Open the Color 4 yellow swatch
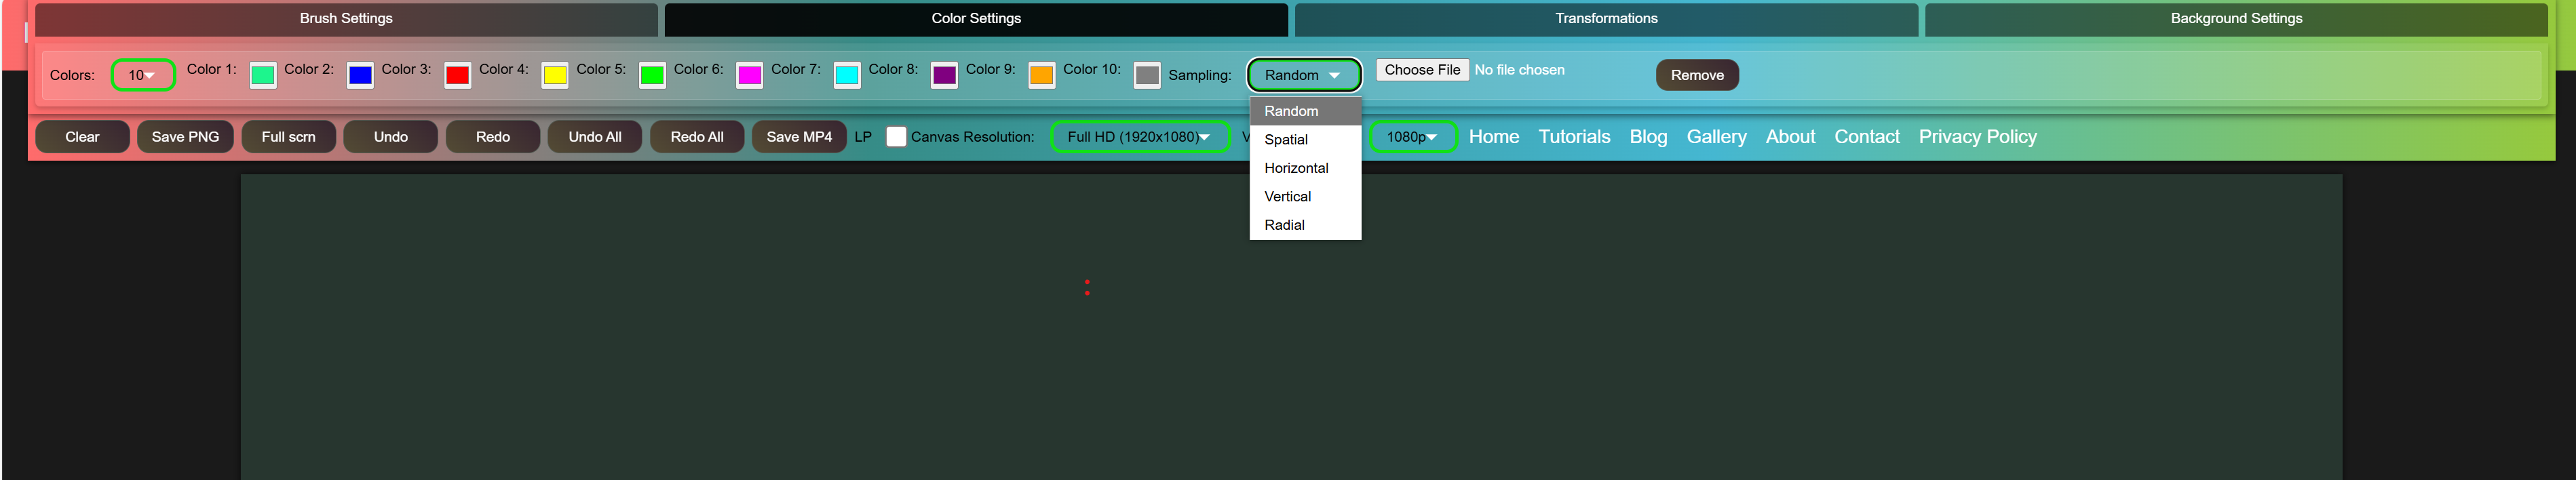Image resolution: width=2576 pixels, height=480 pixels. (x=555, y=75)
